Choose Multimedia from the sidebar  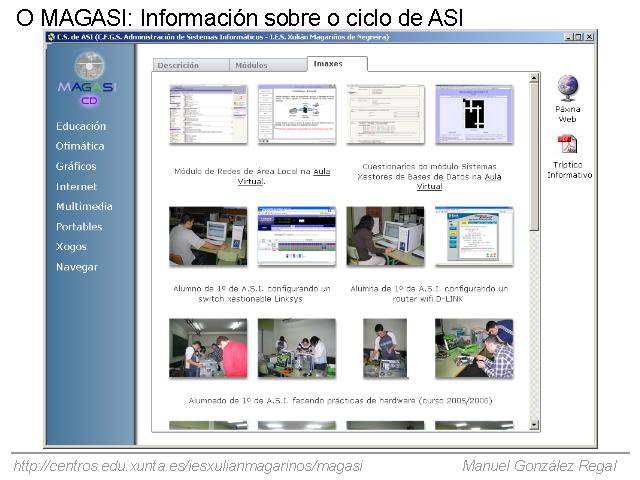(84, 207)
